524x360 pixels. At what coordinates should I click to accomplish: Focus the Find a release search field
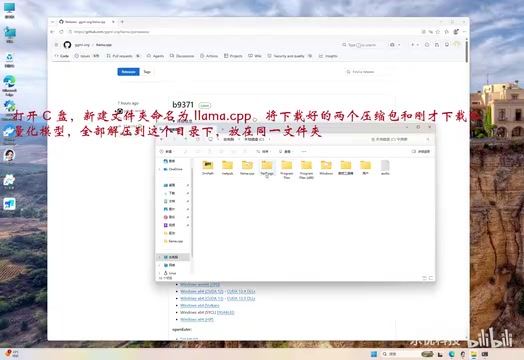click(369, 72)
